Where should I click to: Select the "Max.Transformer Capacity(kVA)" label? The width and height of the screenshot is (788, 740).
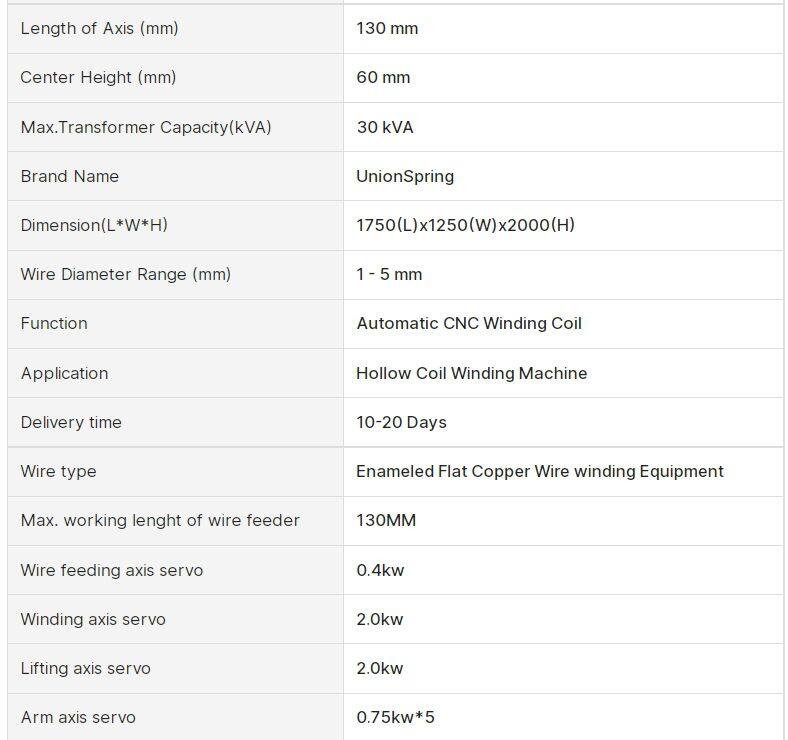(146, 127)
